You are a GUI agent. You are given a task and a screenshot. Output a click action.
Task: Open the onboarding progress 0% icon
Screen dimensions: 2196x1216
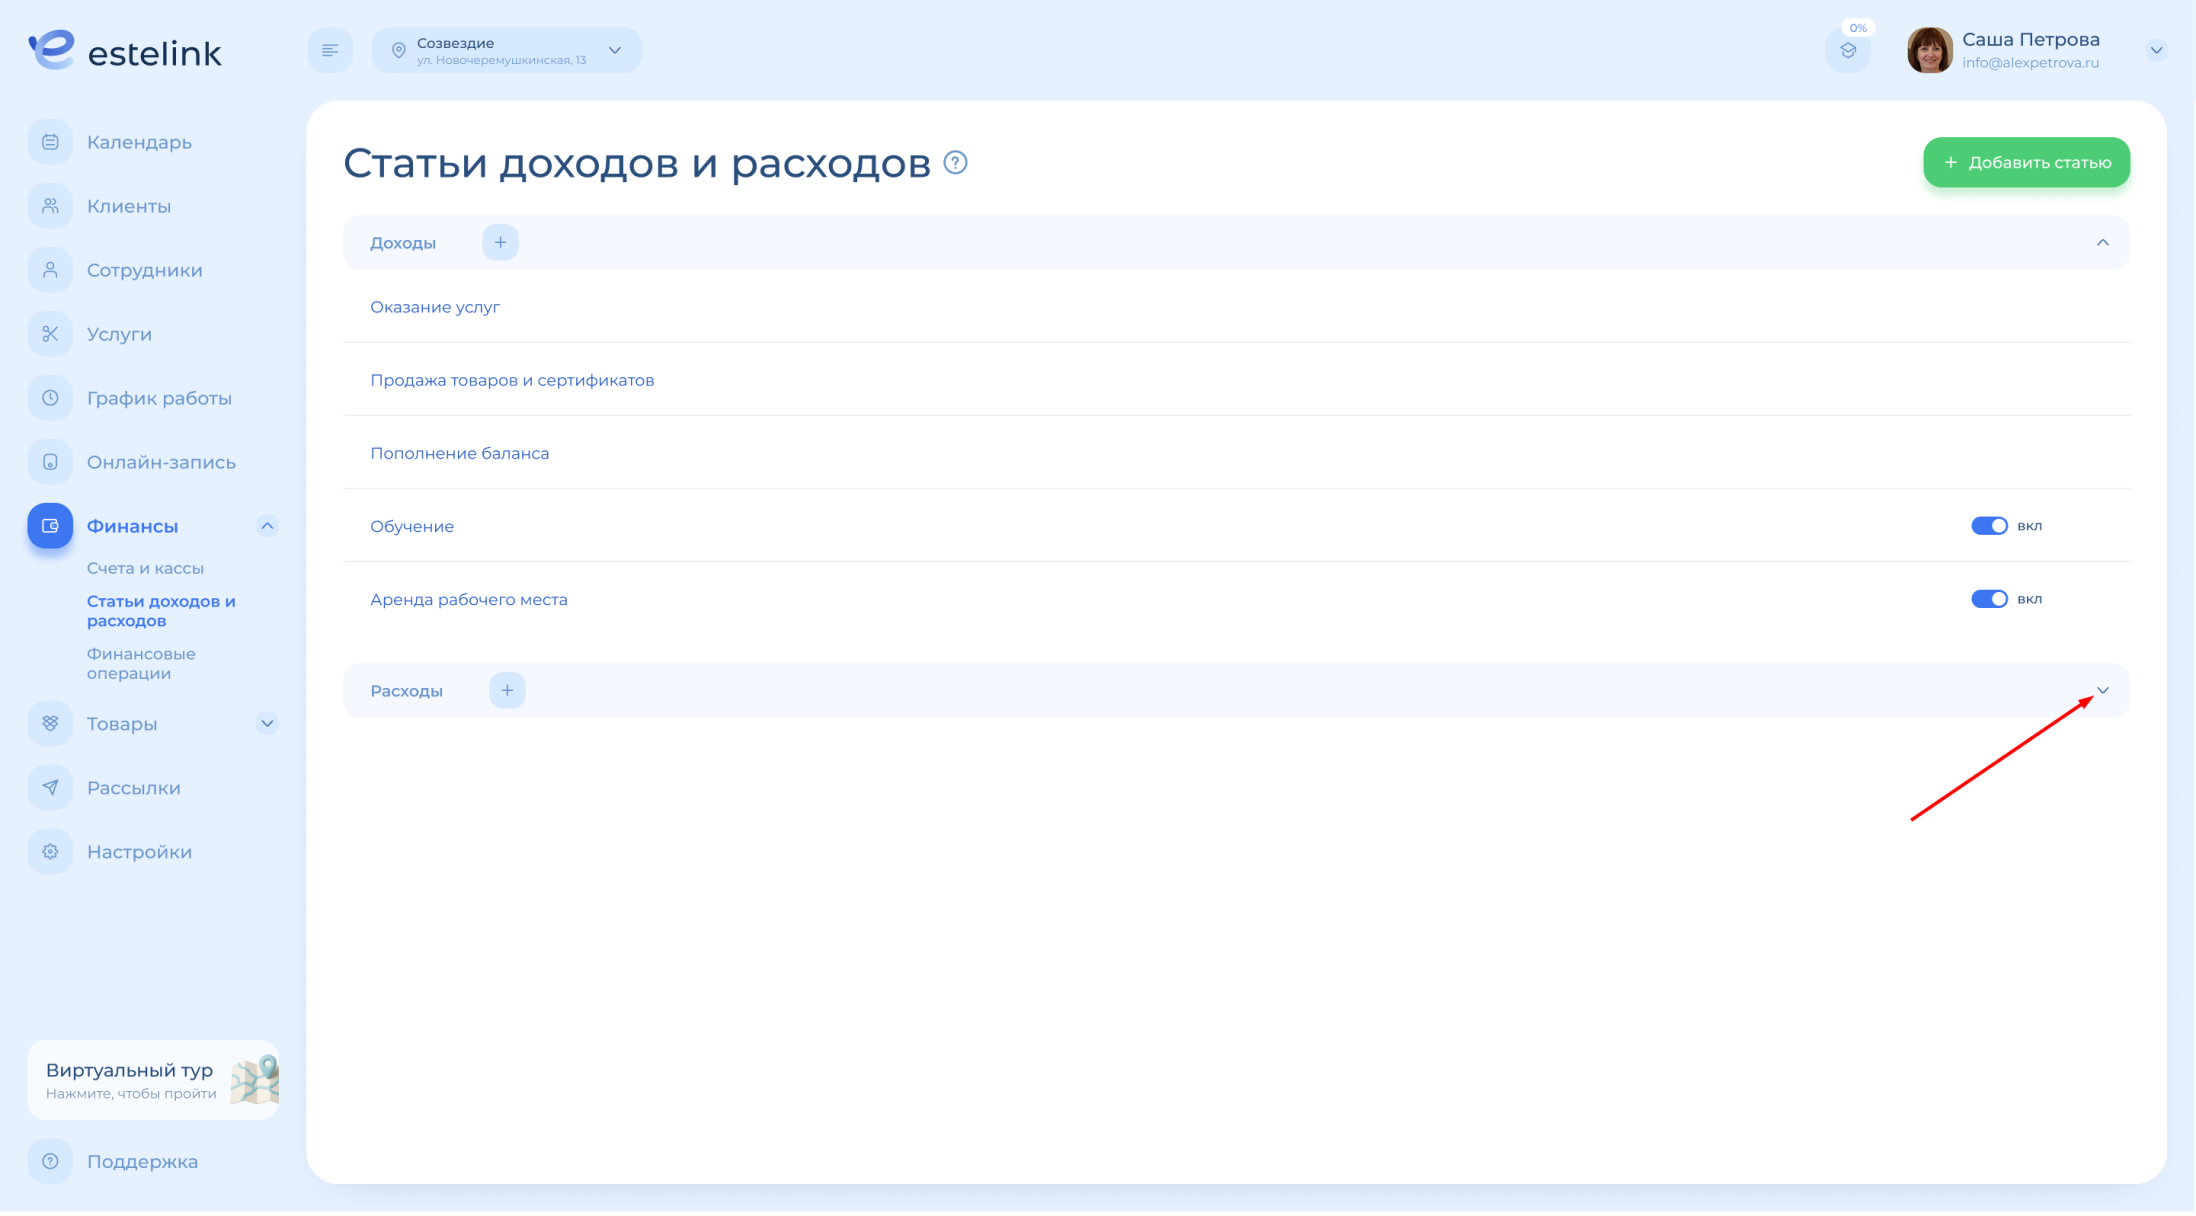pyautogui.click(x=1848, y=49)
